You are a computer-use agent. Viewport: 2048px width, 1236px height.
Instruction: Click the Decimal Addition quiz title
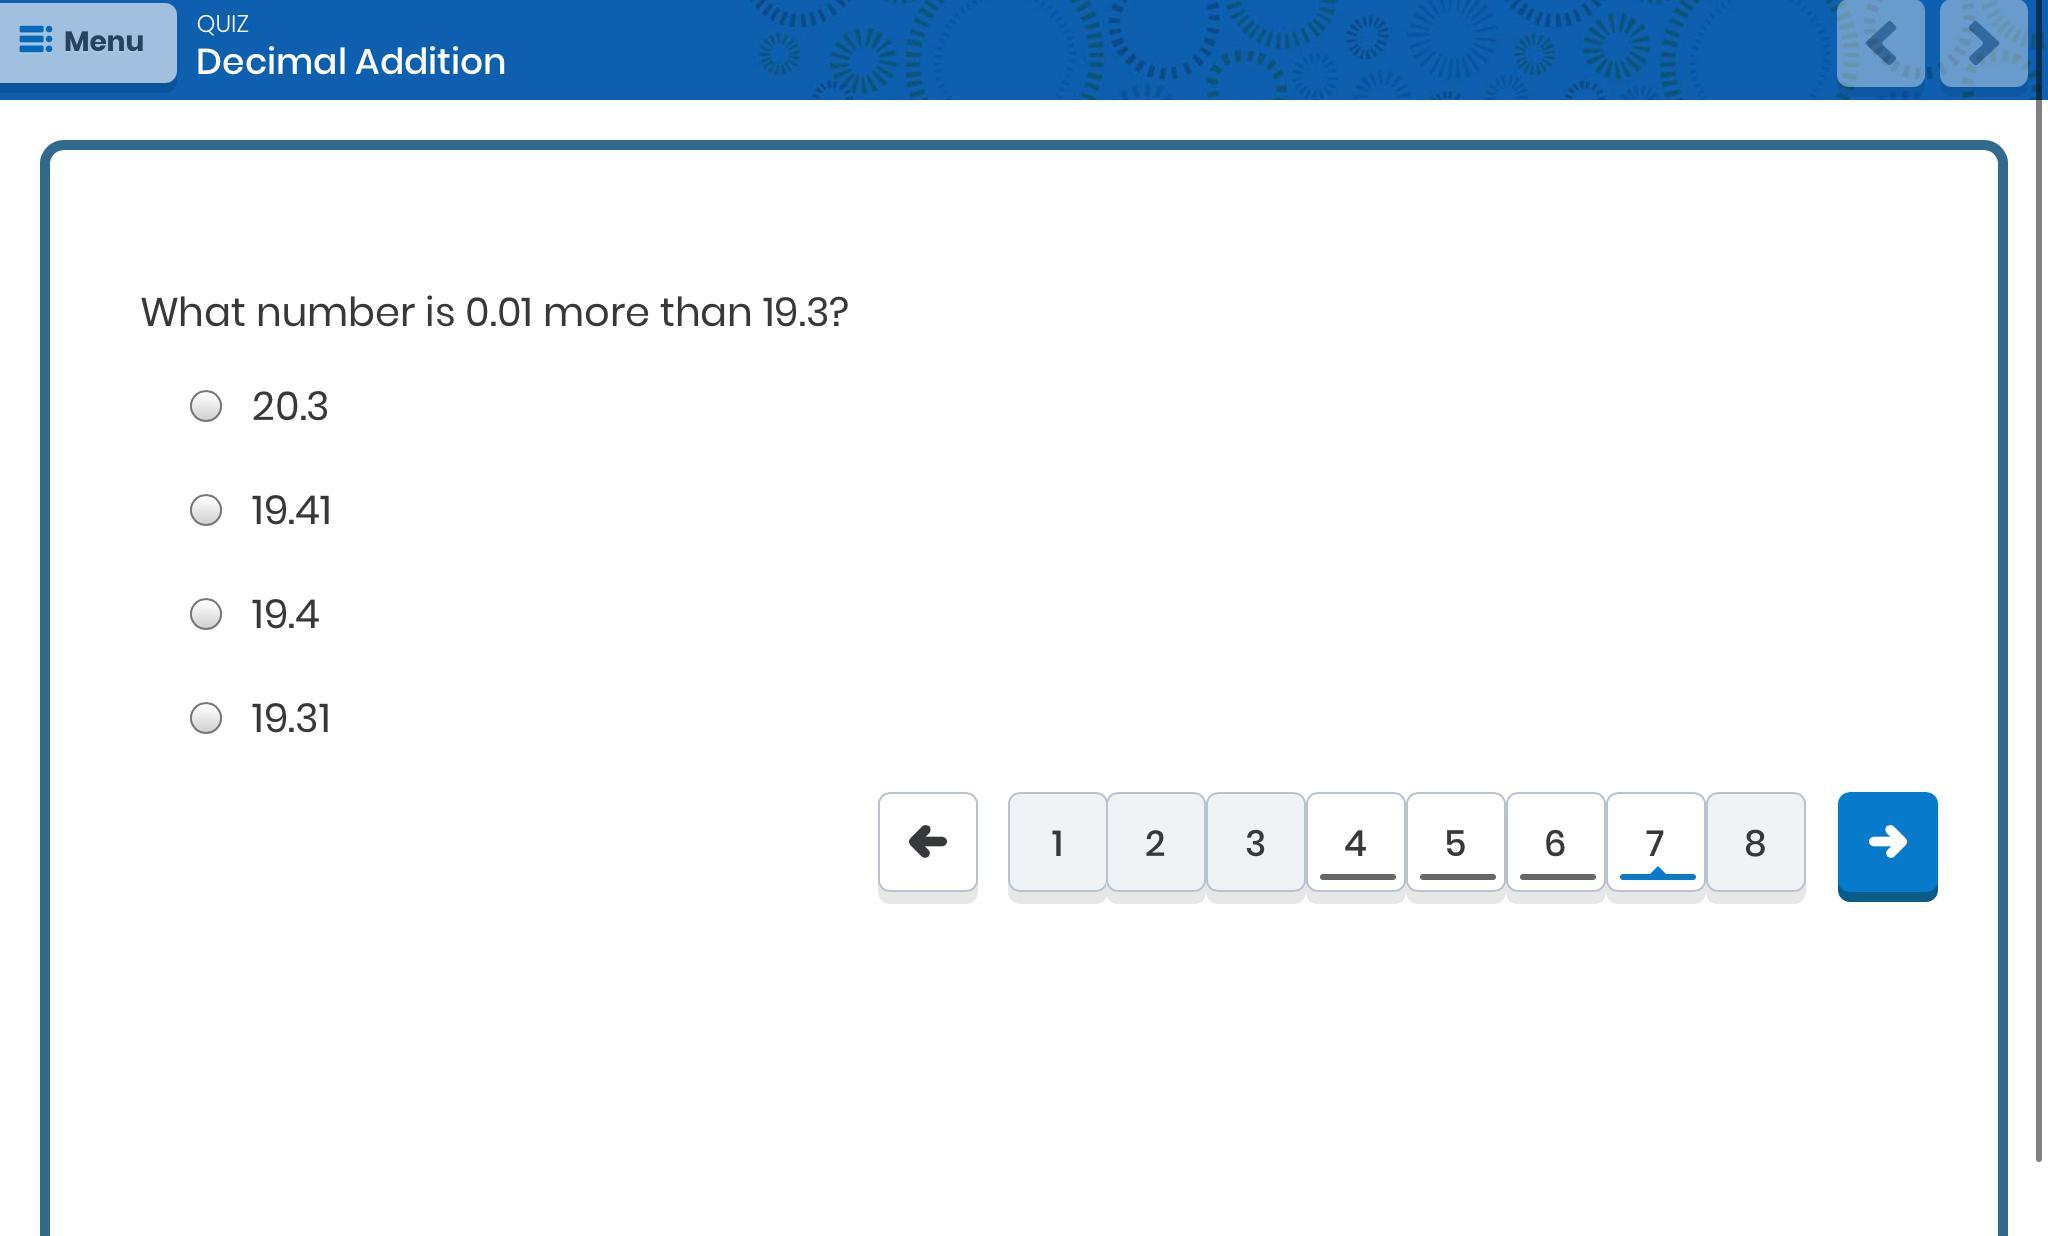click(351, 62)
